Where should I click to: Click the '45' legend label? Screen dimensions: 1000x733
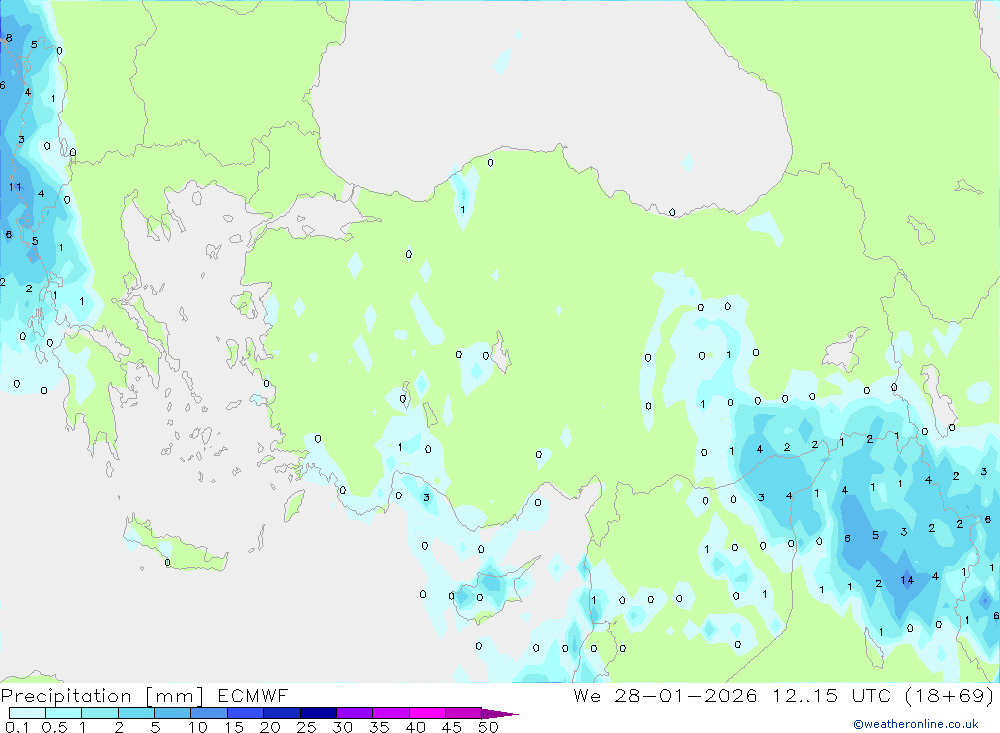[452, 727]
